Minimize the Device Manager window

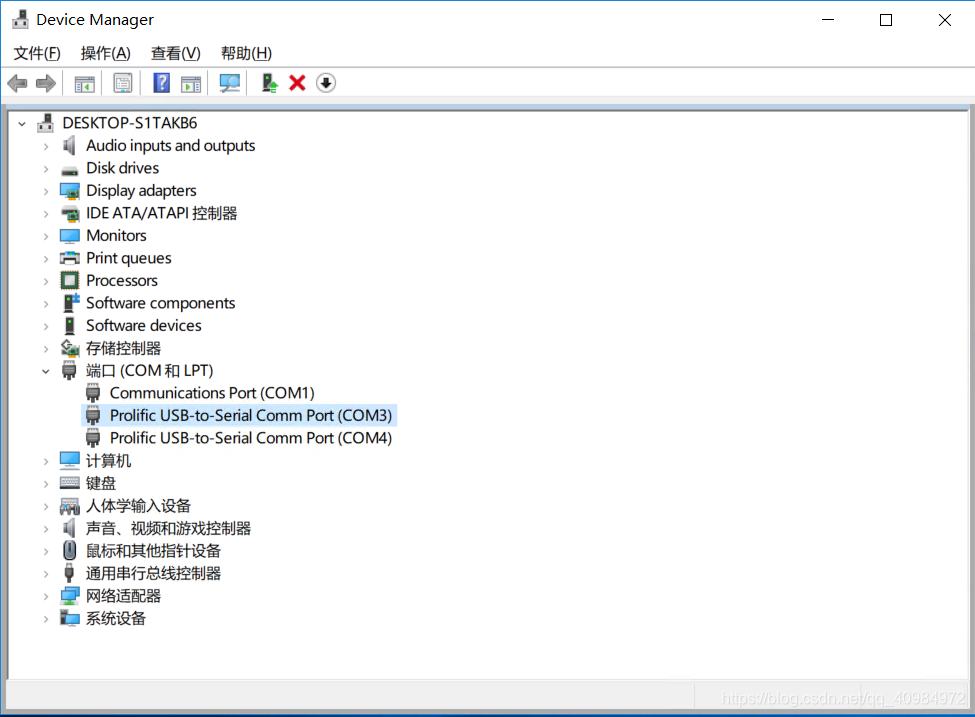828,20
